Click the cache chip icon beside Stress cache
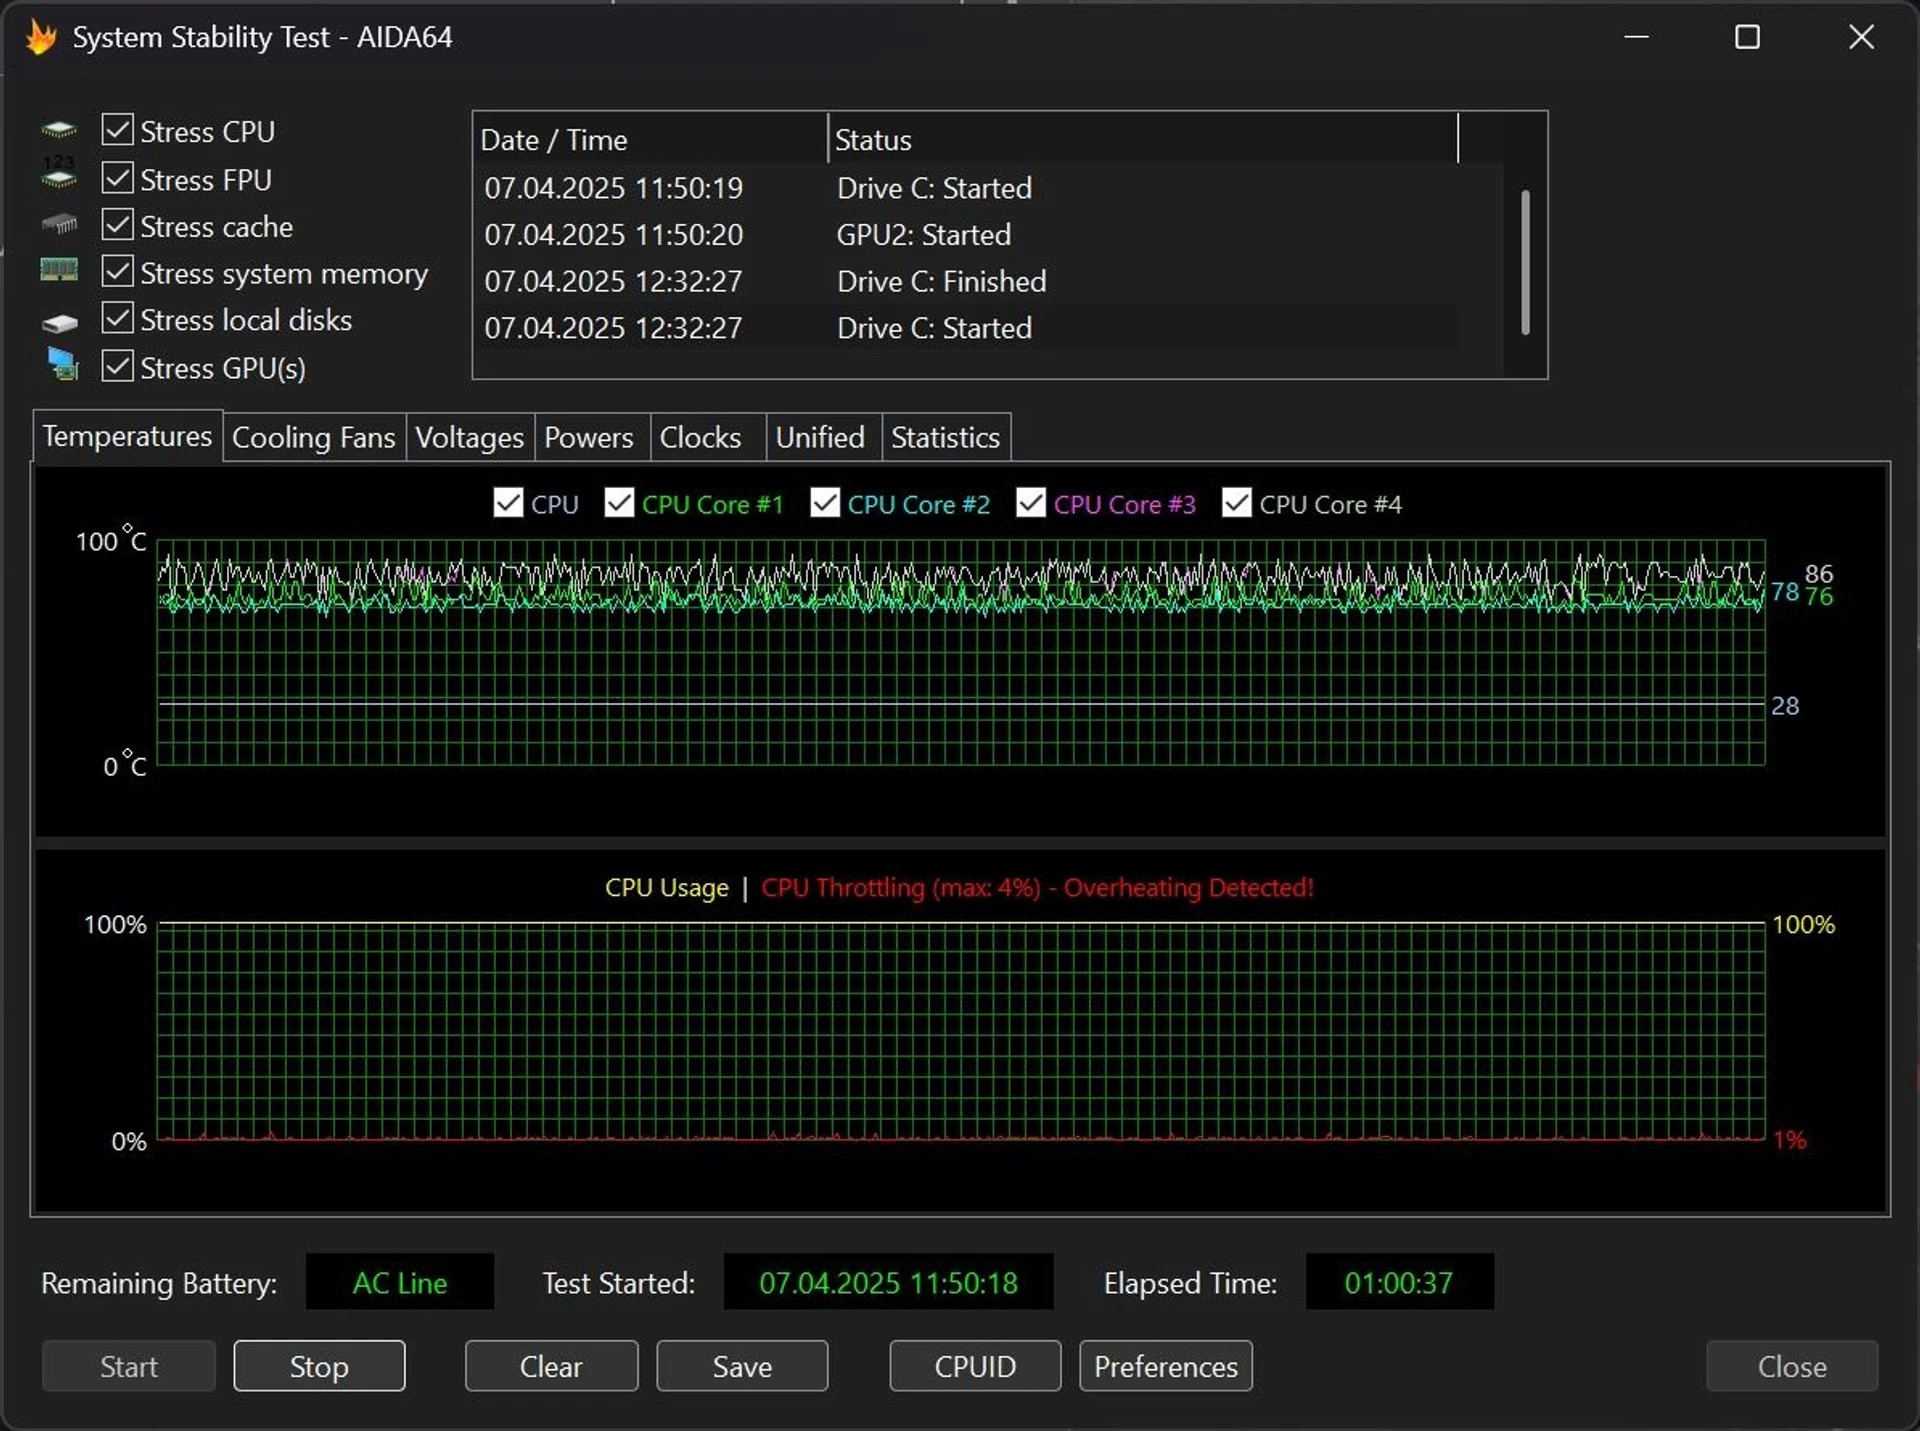This screenshot has height=1431, width=1920. pos(59,224)
